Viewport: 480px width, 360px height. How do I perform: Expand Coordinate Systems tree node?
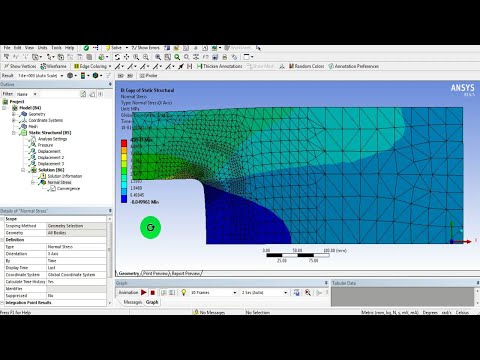tap(14, 120)
